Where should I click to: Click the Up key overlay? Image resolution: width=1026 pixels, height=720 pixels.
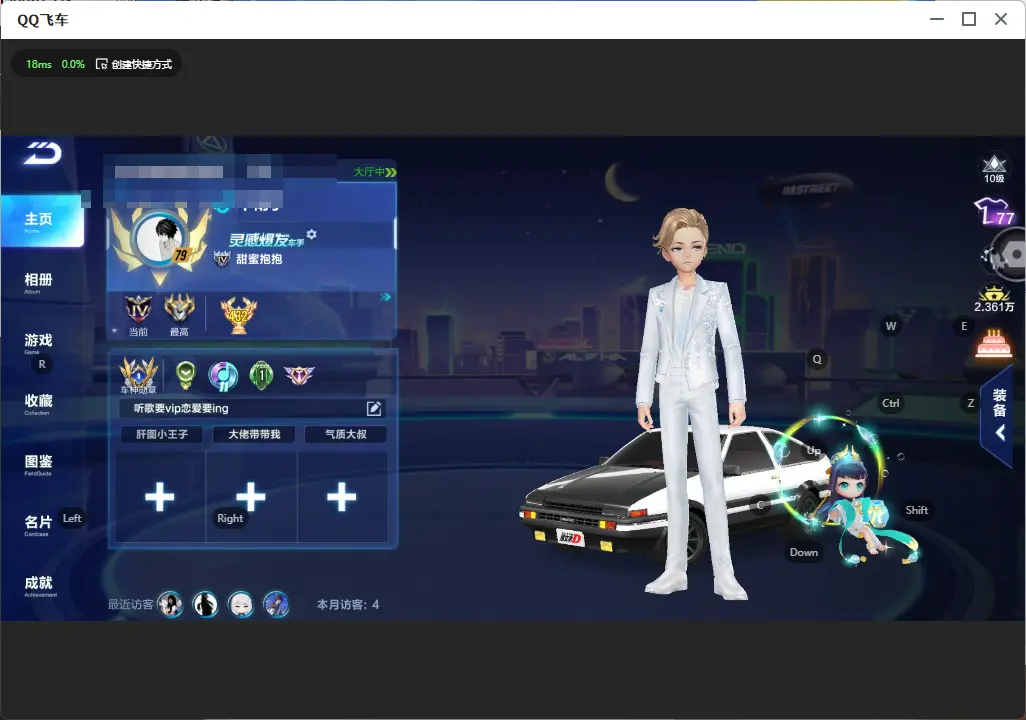click(814, 450)
